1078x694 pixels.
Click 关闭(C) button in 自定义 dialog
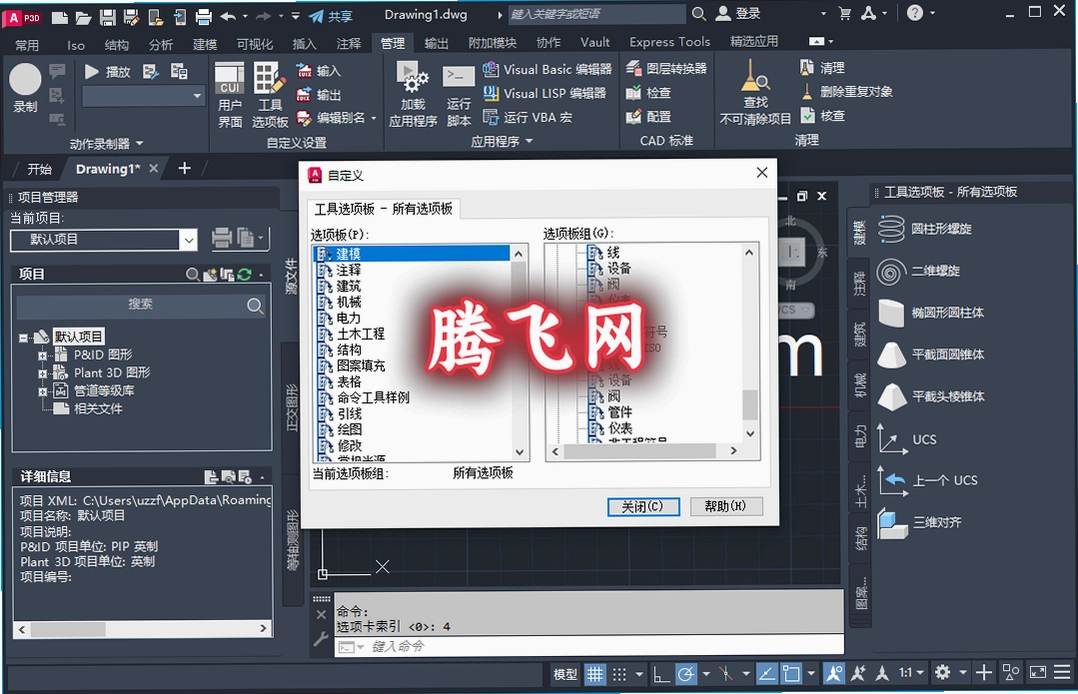click(643, 507)
